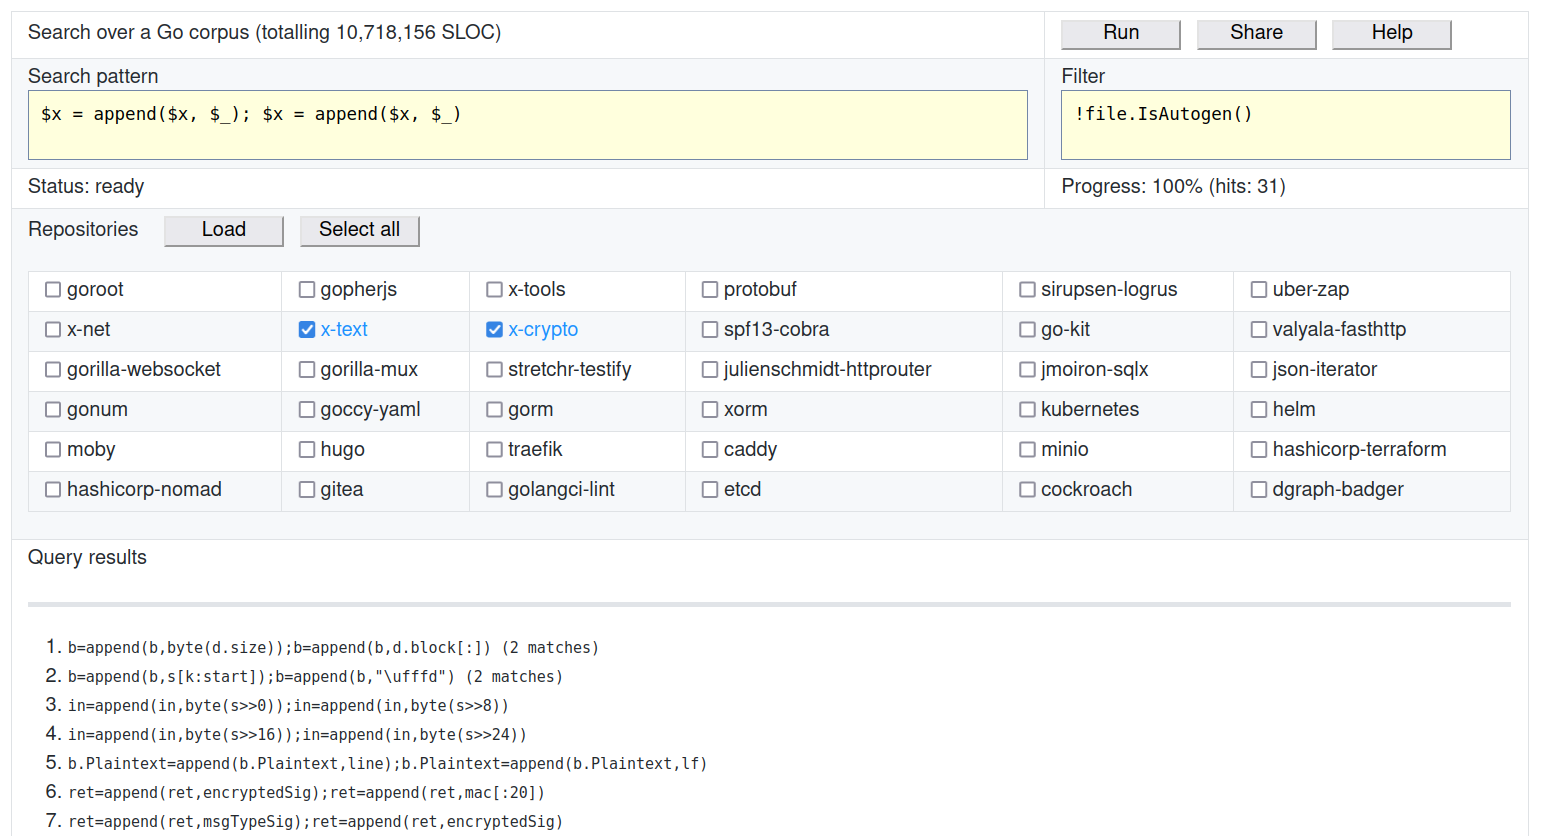
Task: Check the uber-zap repository box
Action: [x=1259, y=290]
